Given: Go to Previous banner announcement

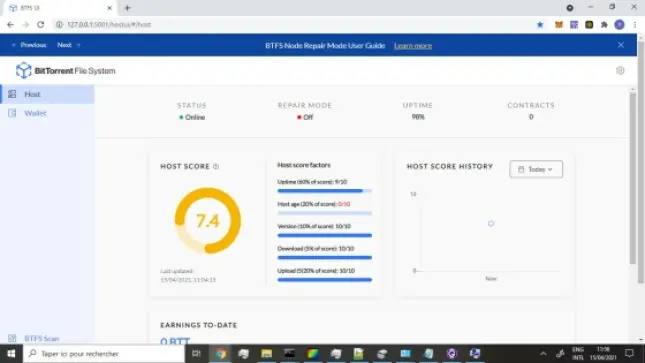Looking at the screenshot, I should pos(29,45).
